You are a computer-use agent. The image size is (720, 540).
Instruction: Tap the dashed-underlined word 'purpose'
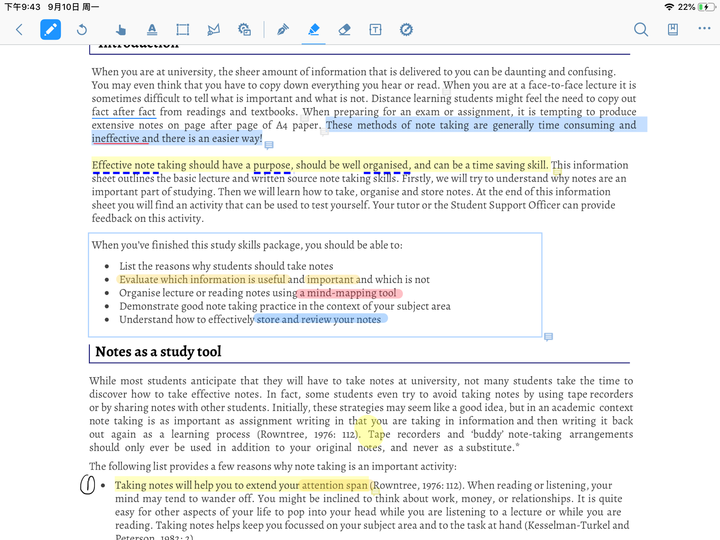coord(272,165)
